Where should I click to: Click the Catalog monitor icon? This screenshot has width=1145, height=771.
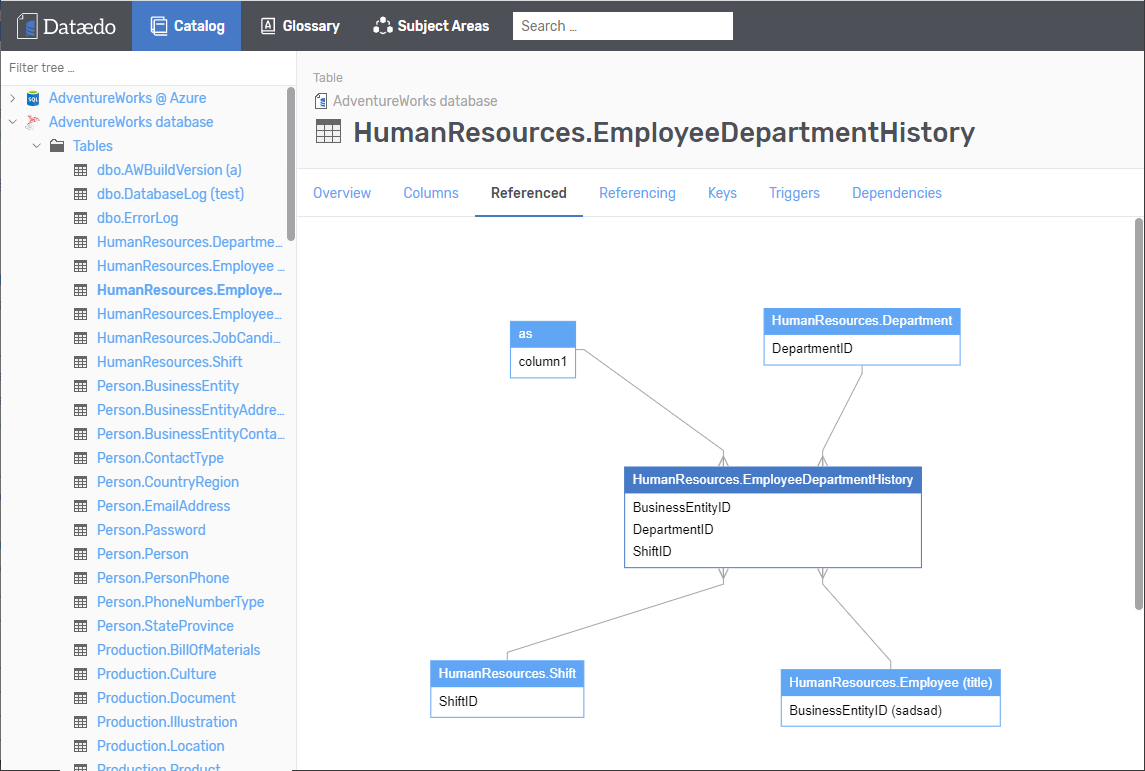pos(157,26)
